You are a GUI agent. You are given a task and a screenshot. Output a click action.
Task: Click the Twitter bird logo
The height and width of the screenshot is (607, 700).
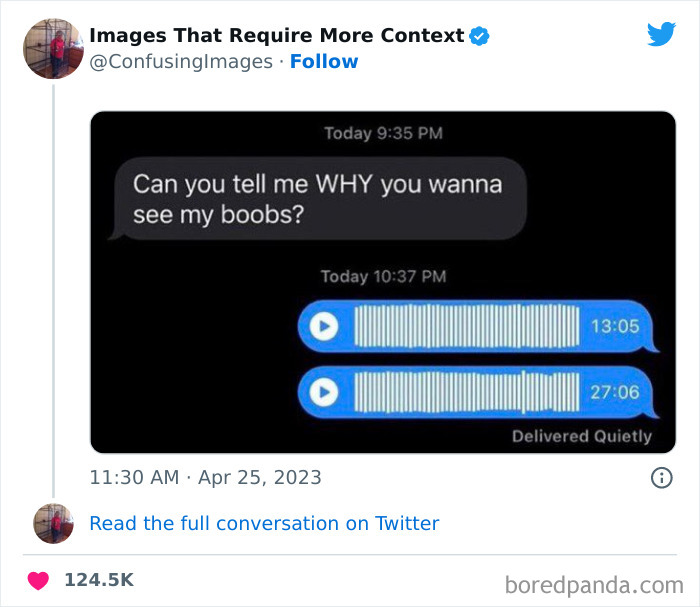click(662, 34)
